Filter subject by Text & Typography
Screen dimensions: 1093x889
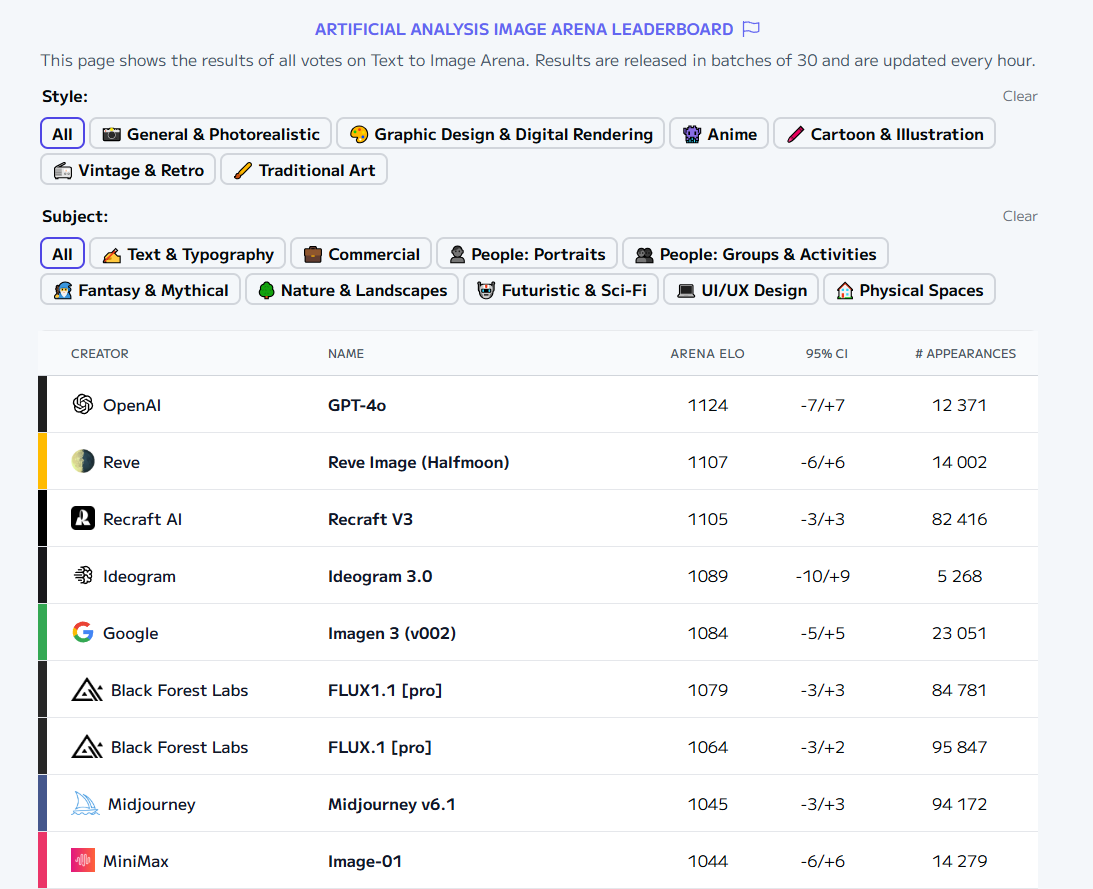coord(188,254)
